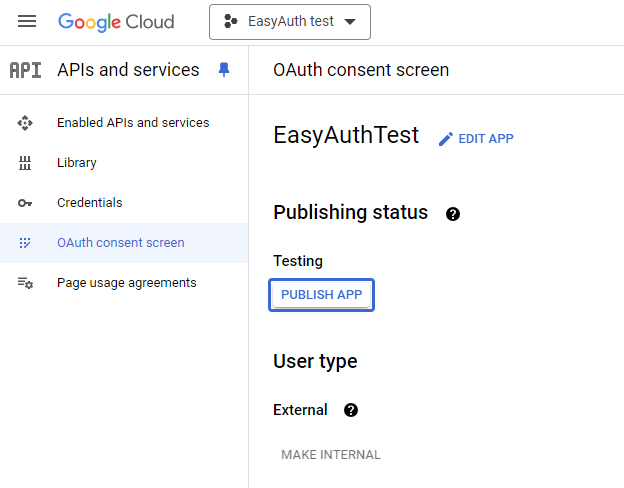
Task: Unpin the APIs and services panel
Action: pyautogui.click(x=224, y=70)
